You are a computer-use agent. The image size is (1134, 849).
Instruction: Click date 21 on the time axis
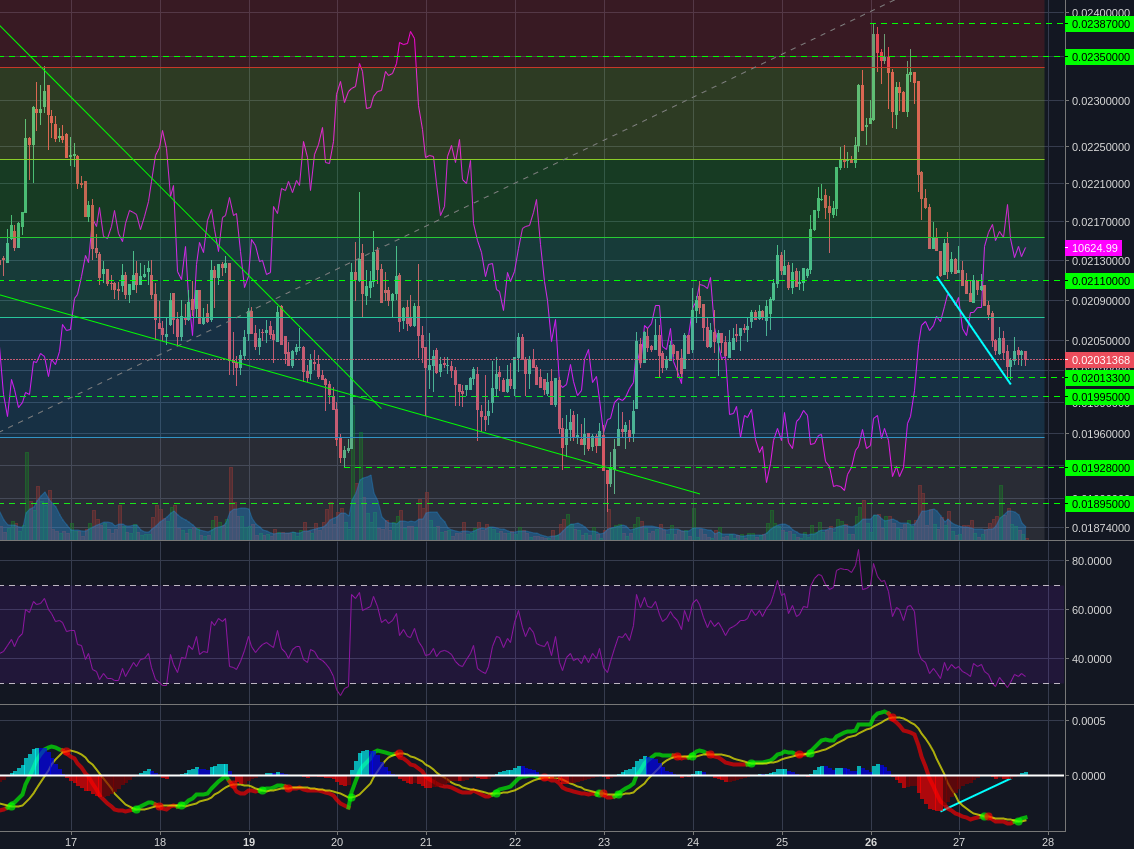coord(426,842)
